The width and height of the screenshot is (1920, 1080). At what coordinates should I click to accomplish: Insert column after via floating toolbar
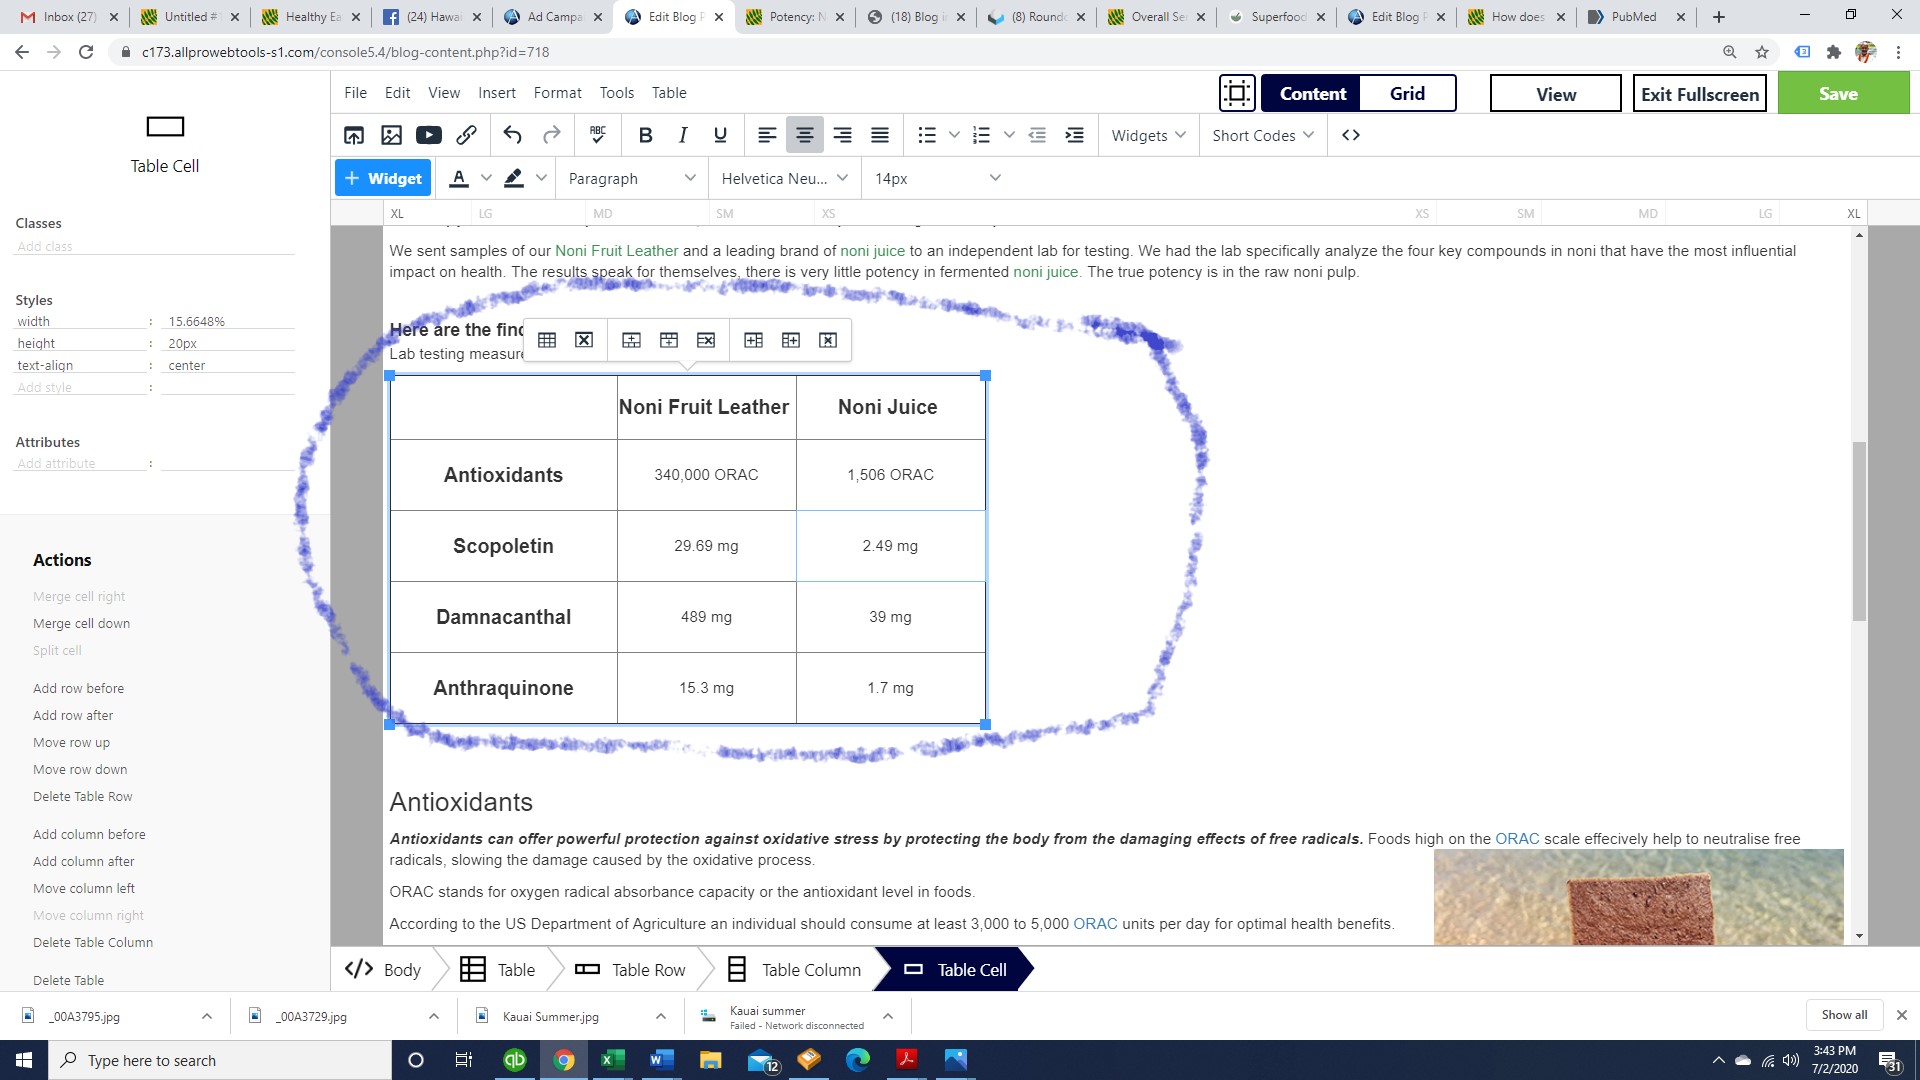(x=791, y=340)
